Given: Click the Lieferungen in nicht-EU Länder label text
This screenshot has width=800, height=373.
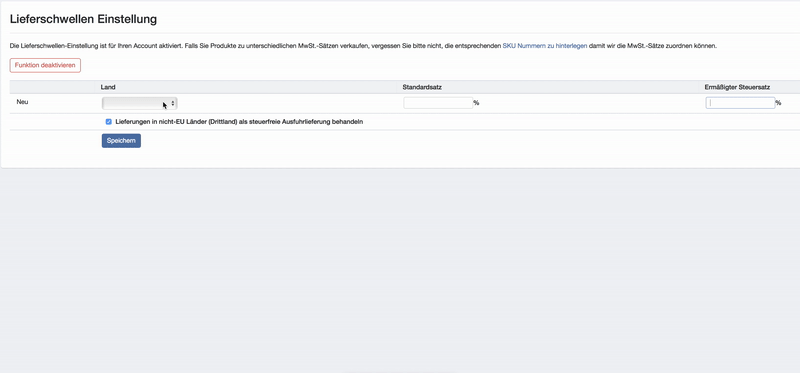Looking at the screenshot, I should [x=239, y=122].
